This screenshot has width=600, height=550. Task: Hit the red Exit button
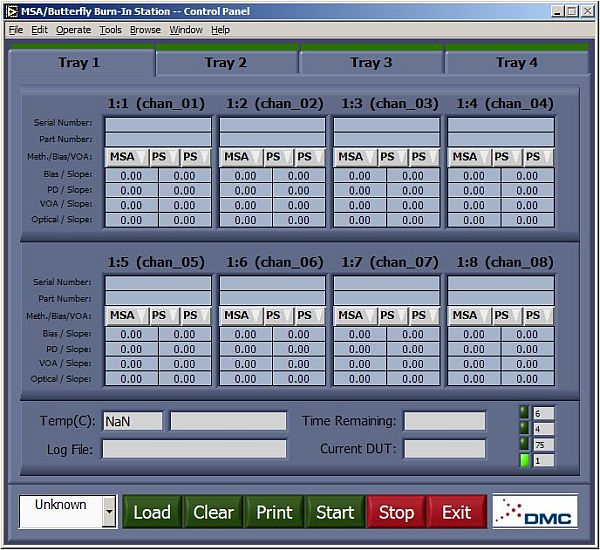coord(457,512)
